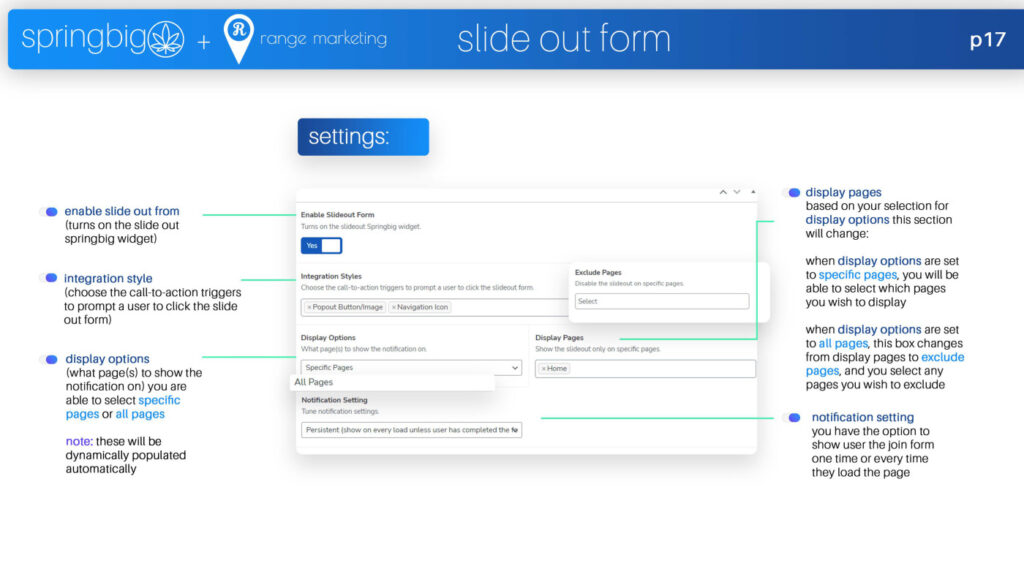Click the 'slide out form' title
This screenshot has width=1024, height=577.
click(x=564, y=39)
